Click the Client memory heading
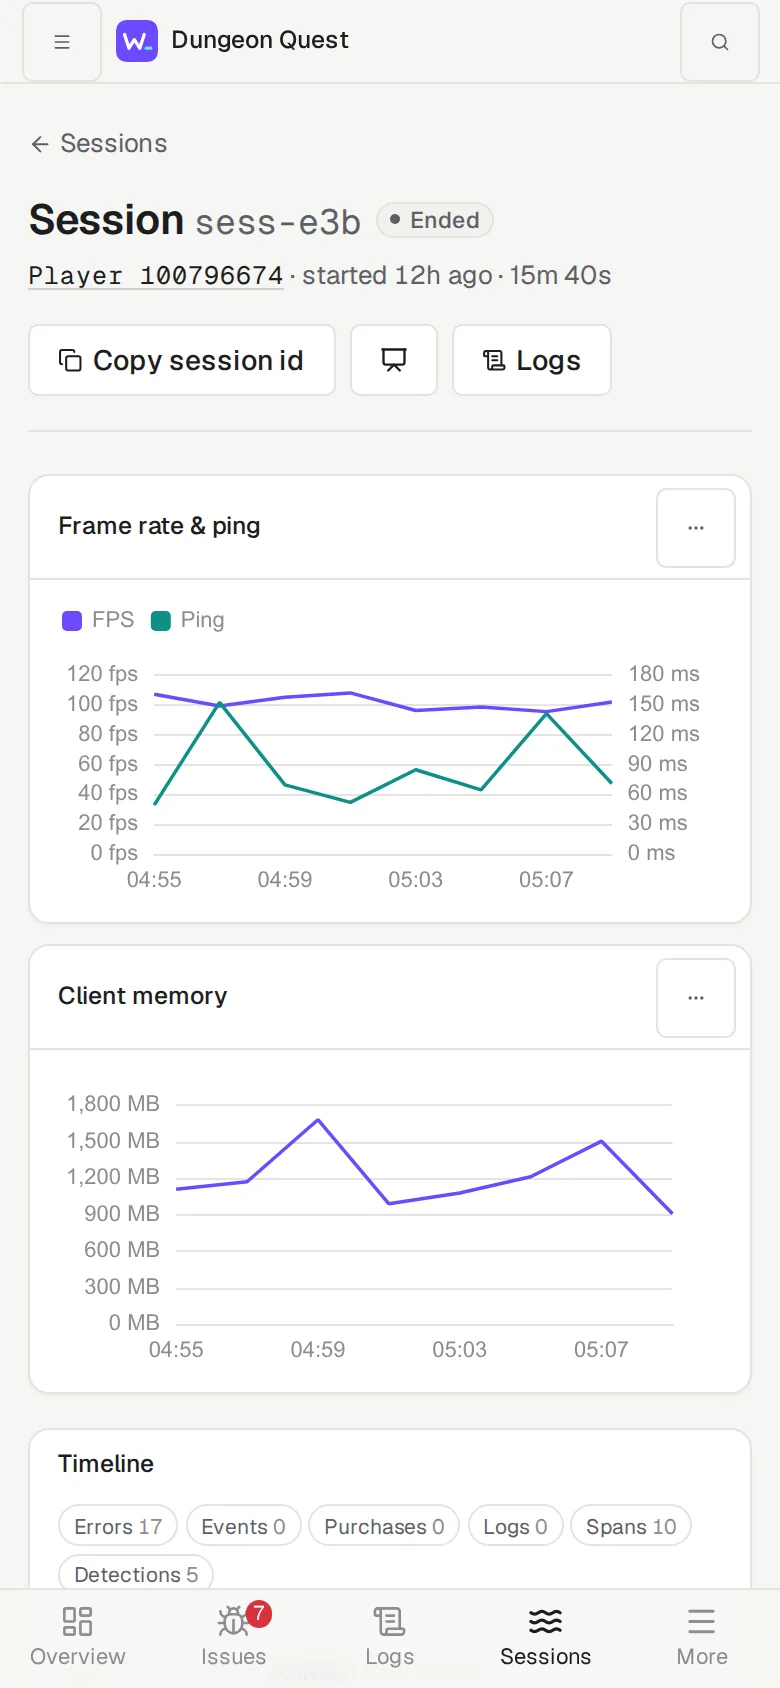Image resolution: width=780 pixels, height=1688 pixels. 143,996
